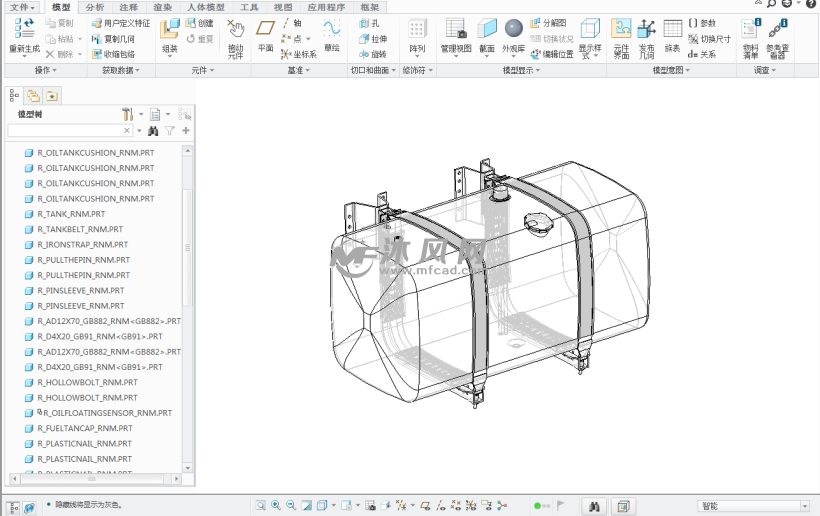
Task: Click Edit Position (编辑位置) icon
Action: (x=536, y=54)
